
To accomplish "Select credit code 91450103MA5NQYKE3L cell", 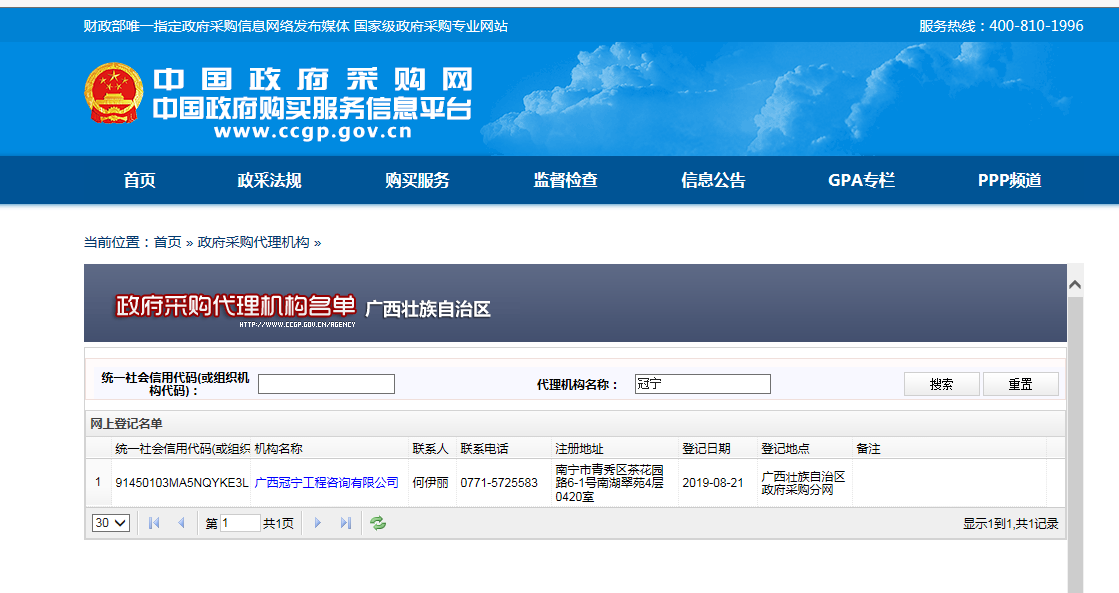I will [x=182, y=483].
